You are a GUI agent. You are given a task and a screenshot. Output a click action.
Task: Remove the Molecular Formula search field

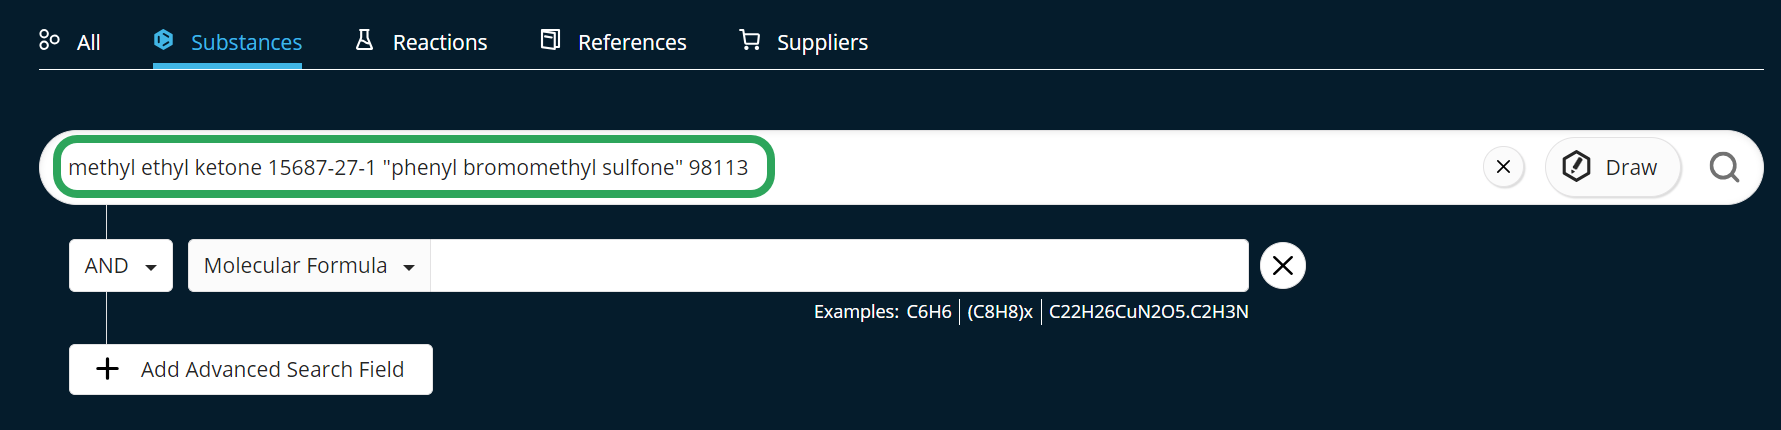(x=1283, y=266)
